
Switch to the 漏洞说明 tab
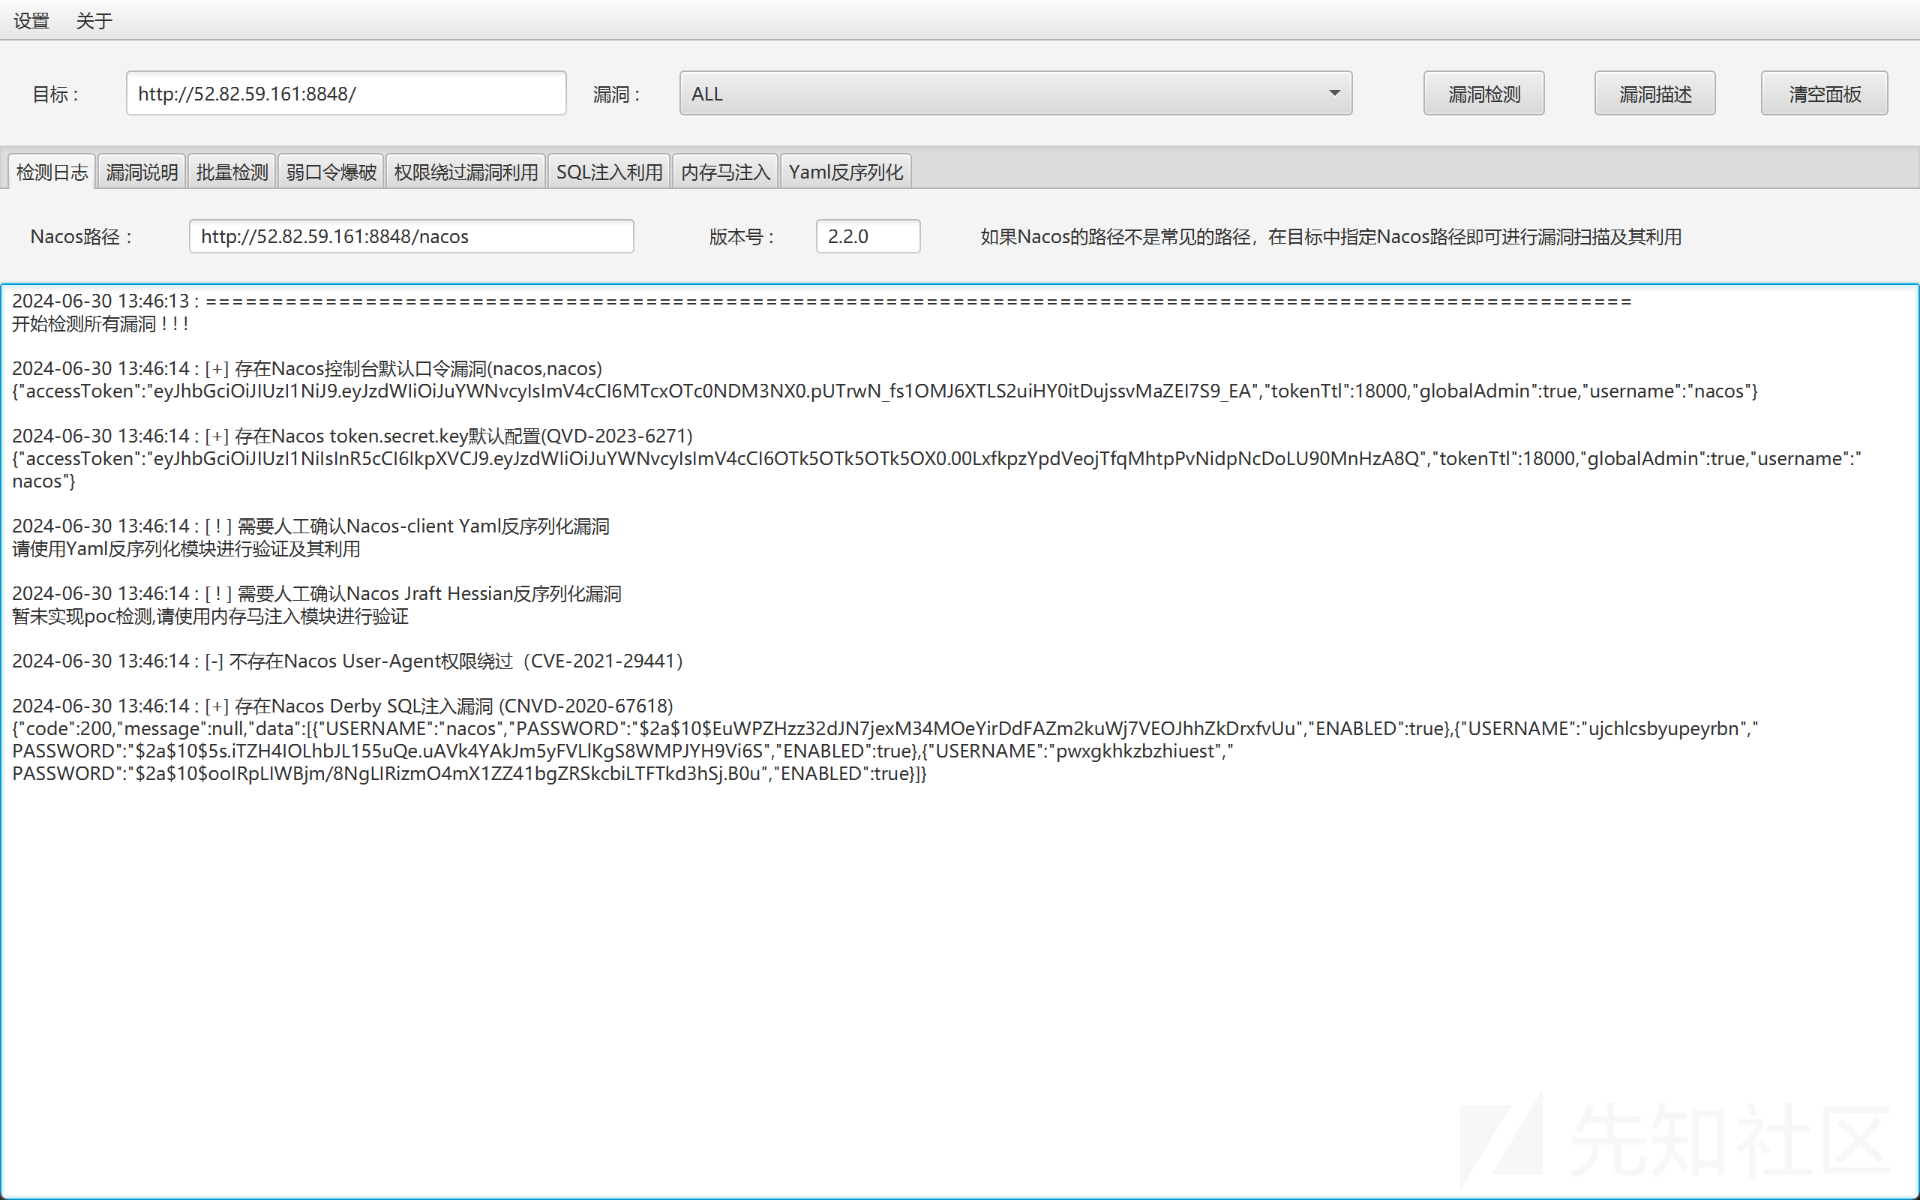tap(142, 172)
